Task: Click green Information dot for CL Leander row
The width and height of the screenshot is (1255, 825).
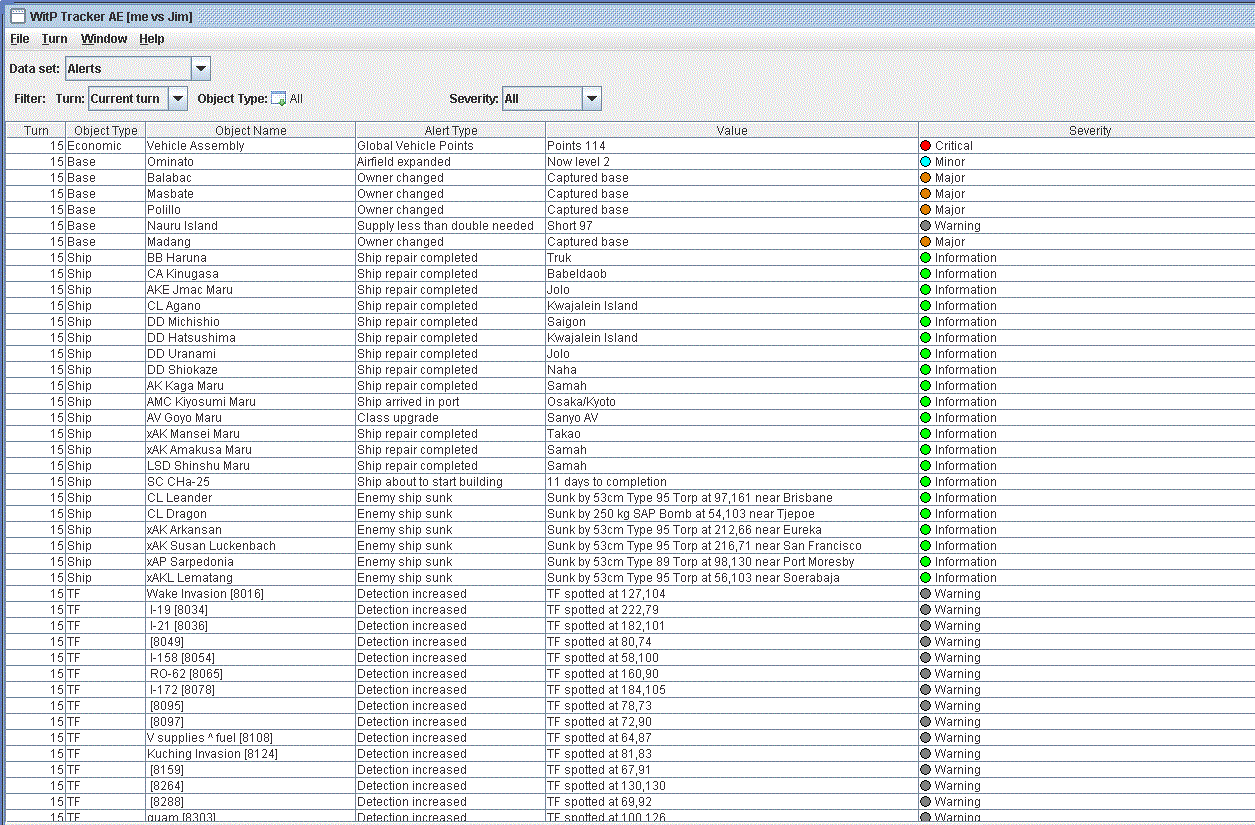Action: click(x=925, y=498)
